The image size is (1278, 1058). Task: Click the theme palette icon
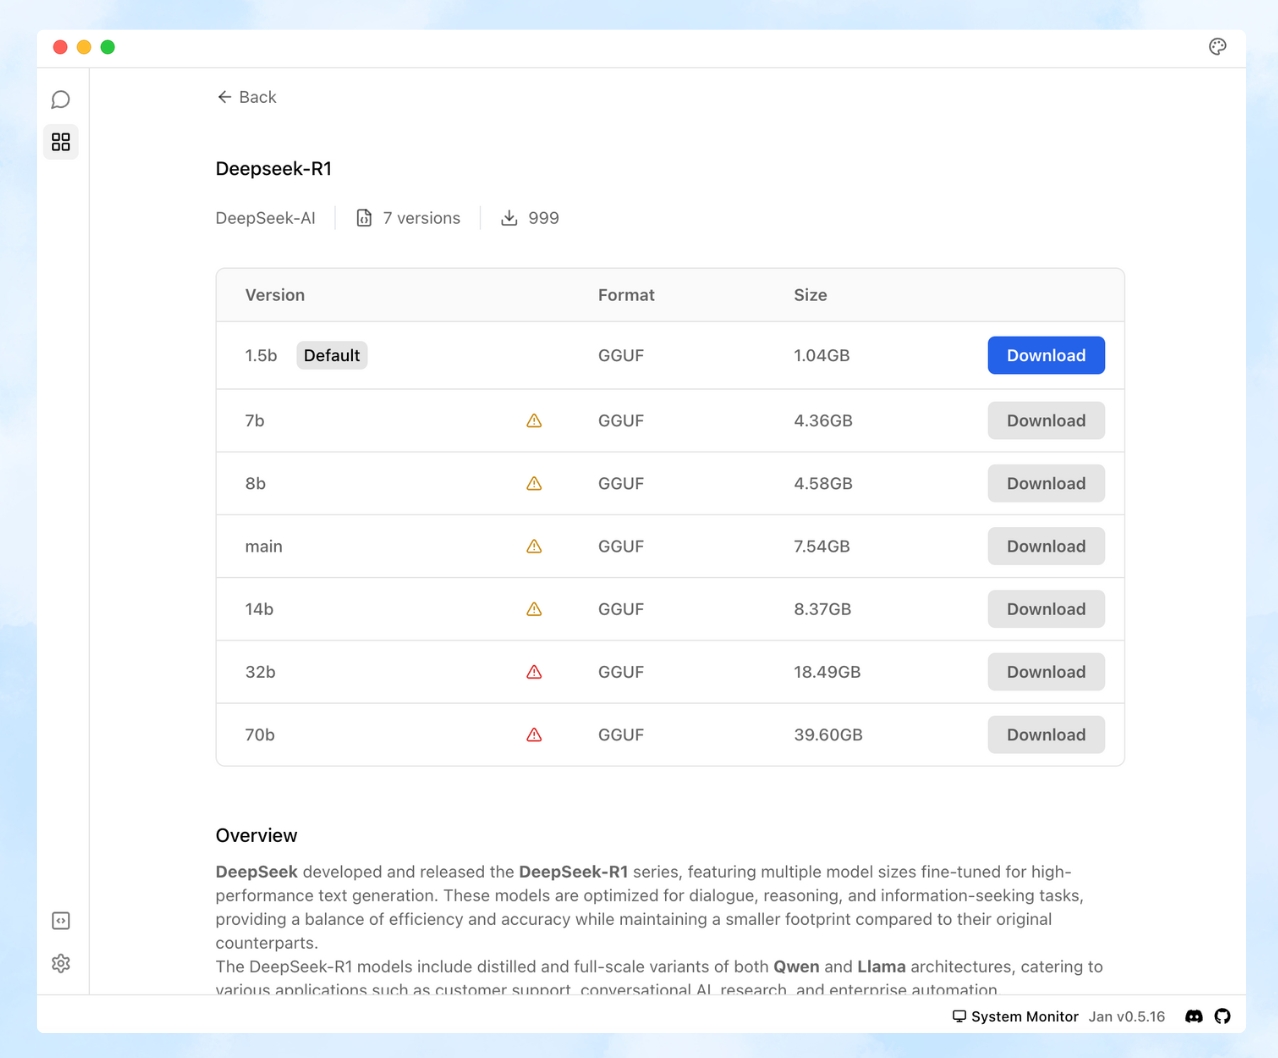pos(1217,46)
